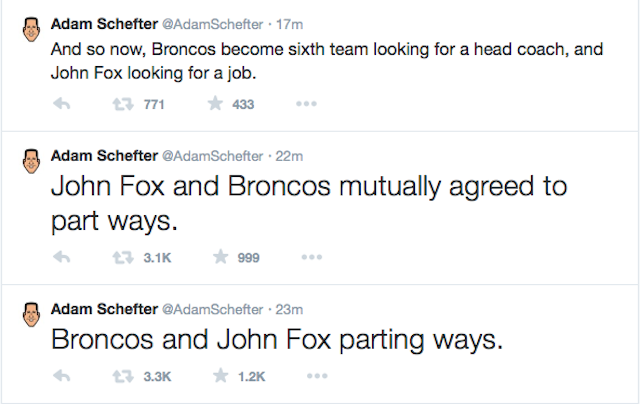Image resolution: width=640 pixels, height=404 pixels.
Task: Expand more options on the 22m tweet
Action: point(311,257)
